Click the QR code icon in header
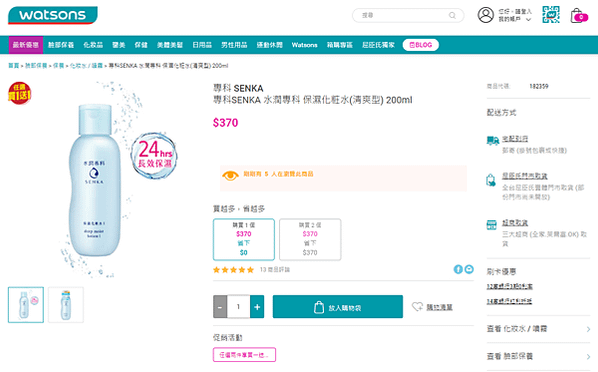Image resolution: width=598 pixels, height=372 pixels. click(551, 14)
